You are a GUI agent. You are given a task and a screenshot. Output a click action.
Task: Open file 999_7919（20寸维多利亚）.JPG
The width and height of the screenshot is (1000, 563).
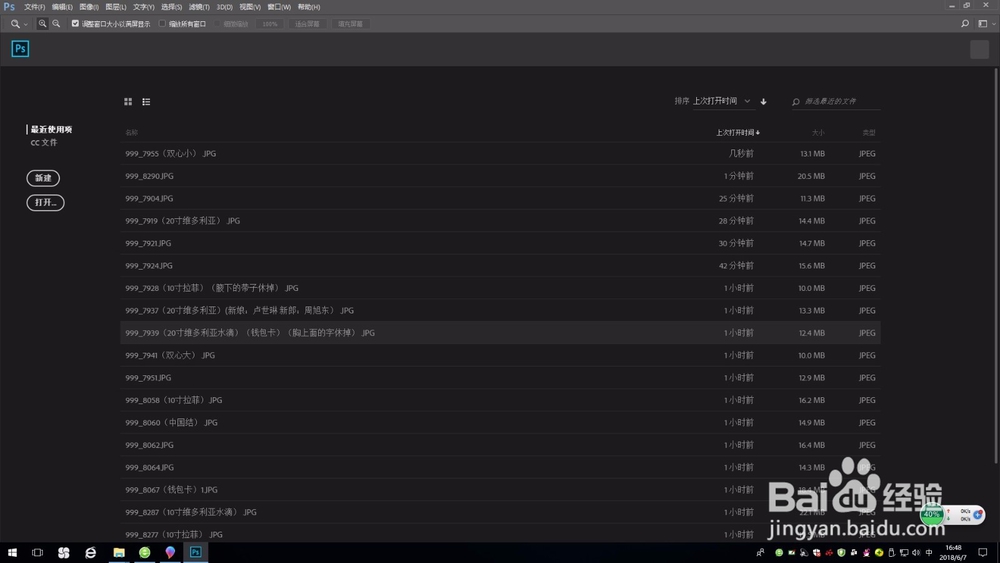pyautogui.click(x=500, y=221)
